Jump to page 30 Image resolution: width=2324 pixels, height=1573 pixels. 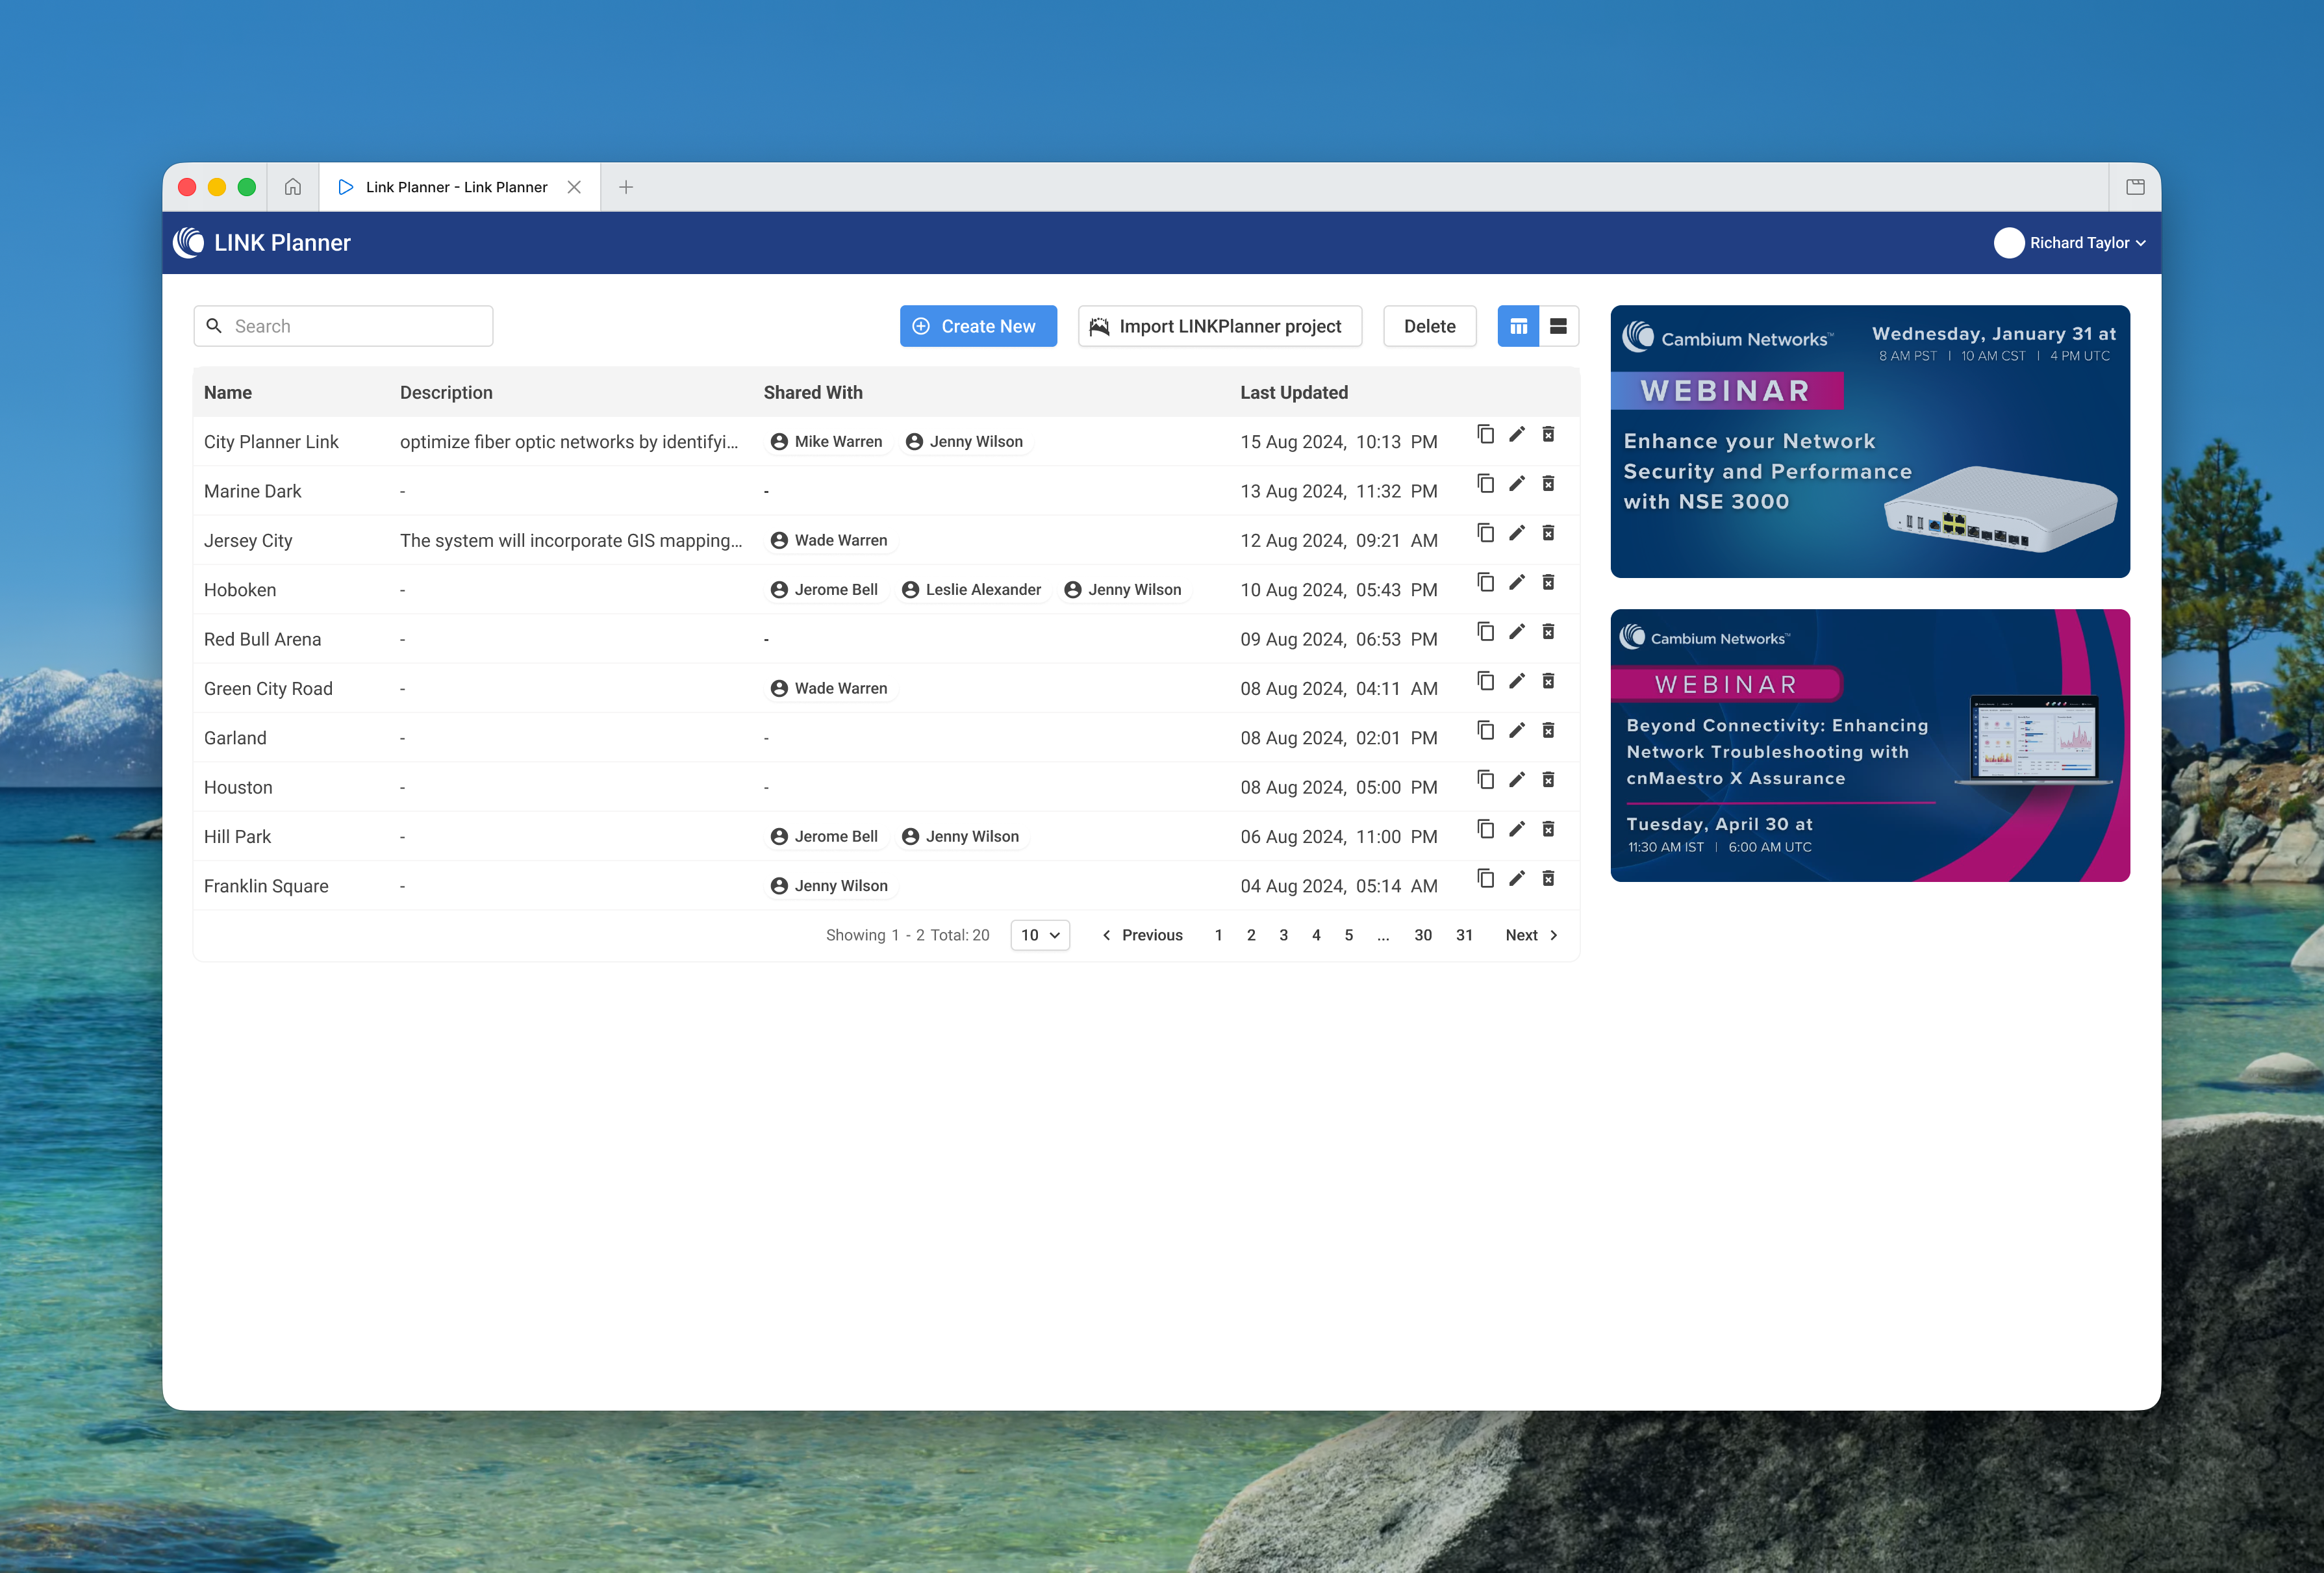[1423, 935]
